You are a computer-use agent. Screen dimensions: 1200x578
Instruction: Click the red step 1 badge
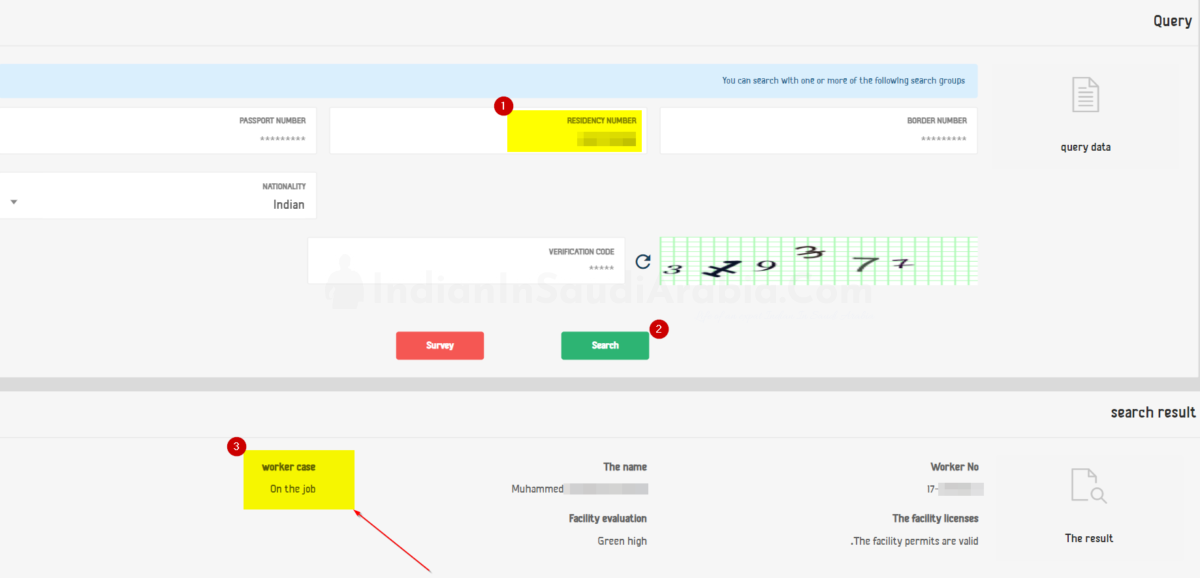[x=504, y=105]
